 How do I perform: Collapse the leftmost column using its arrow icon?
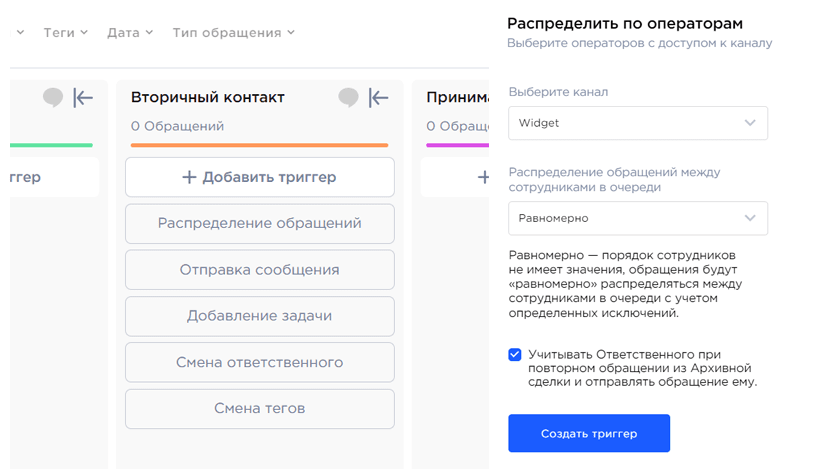click(83, 97)
